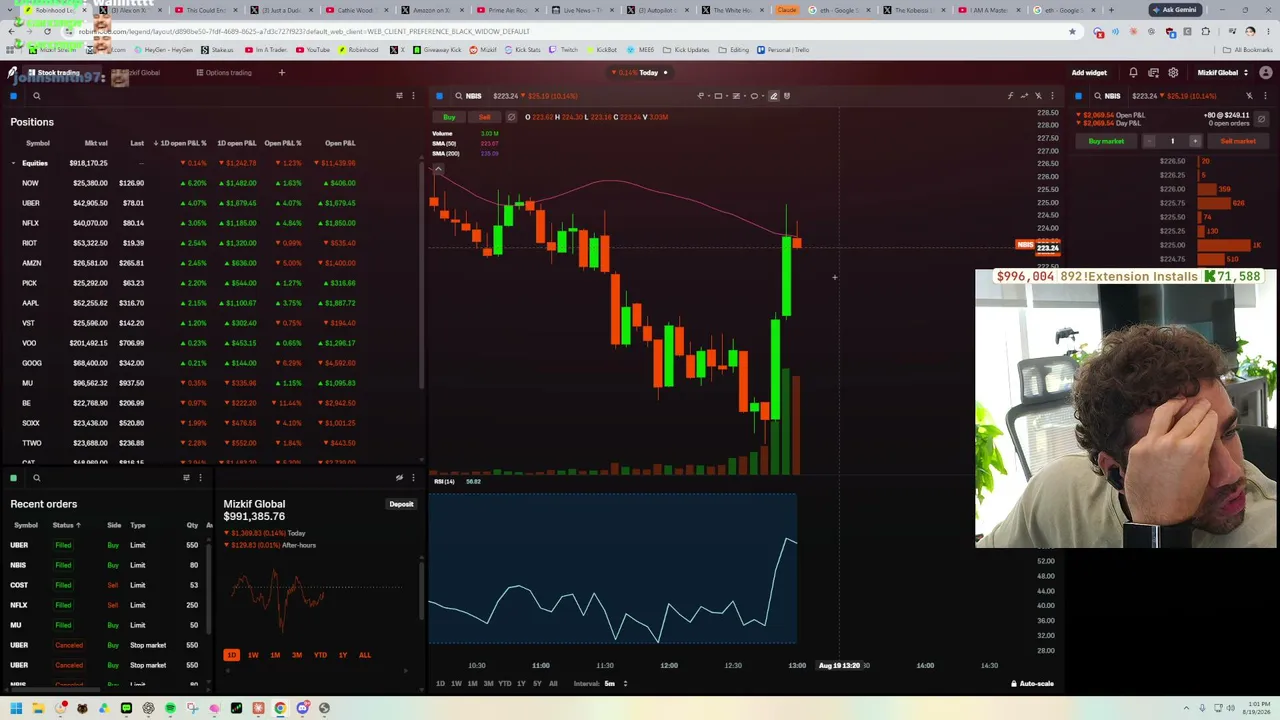The height and width of the screenshot is (720, 1280).
Task: Open the ellipse shape tool dropdown
Action: click(756, 96)
